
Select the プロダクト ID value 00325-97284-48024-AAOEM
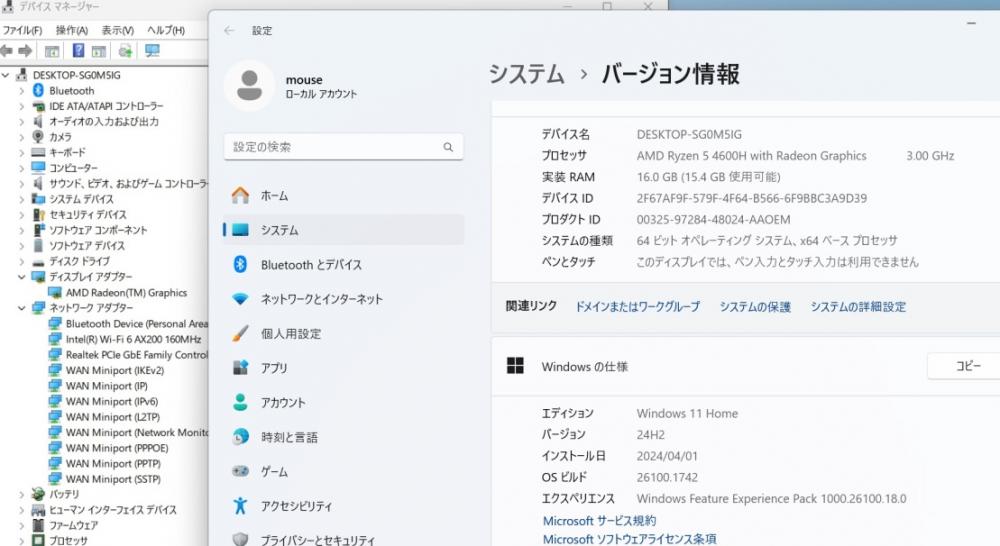click(713, 219)
